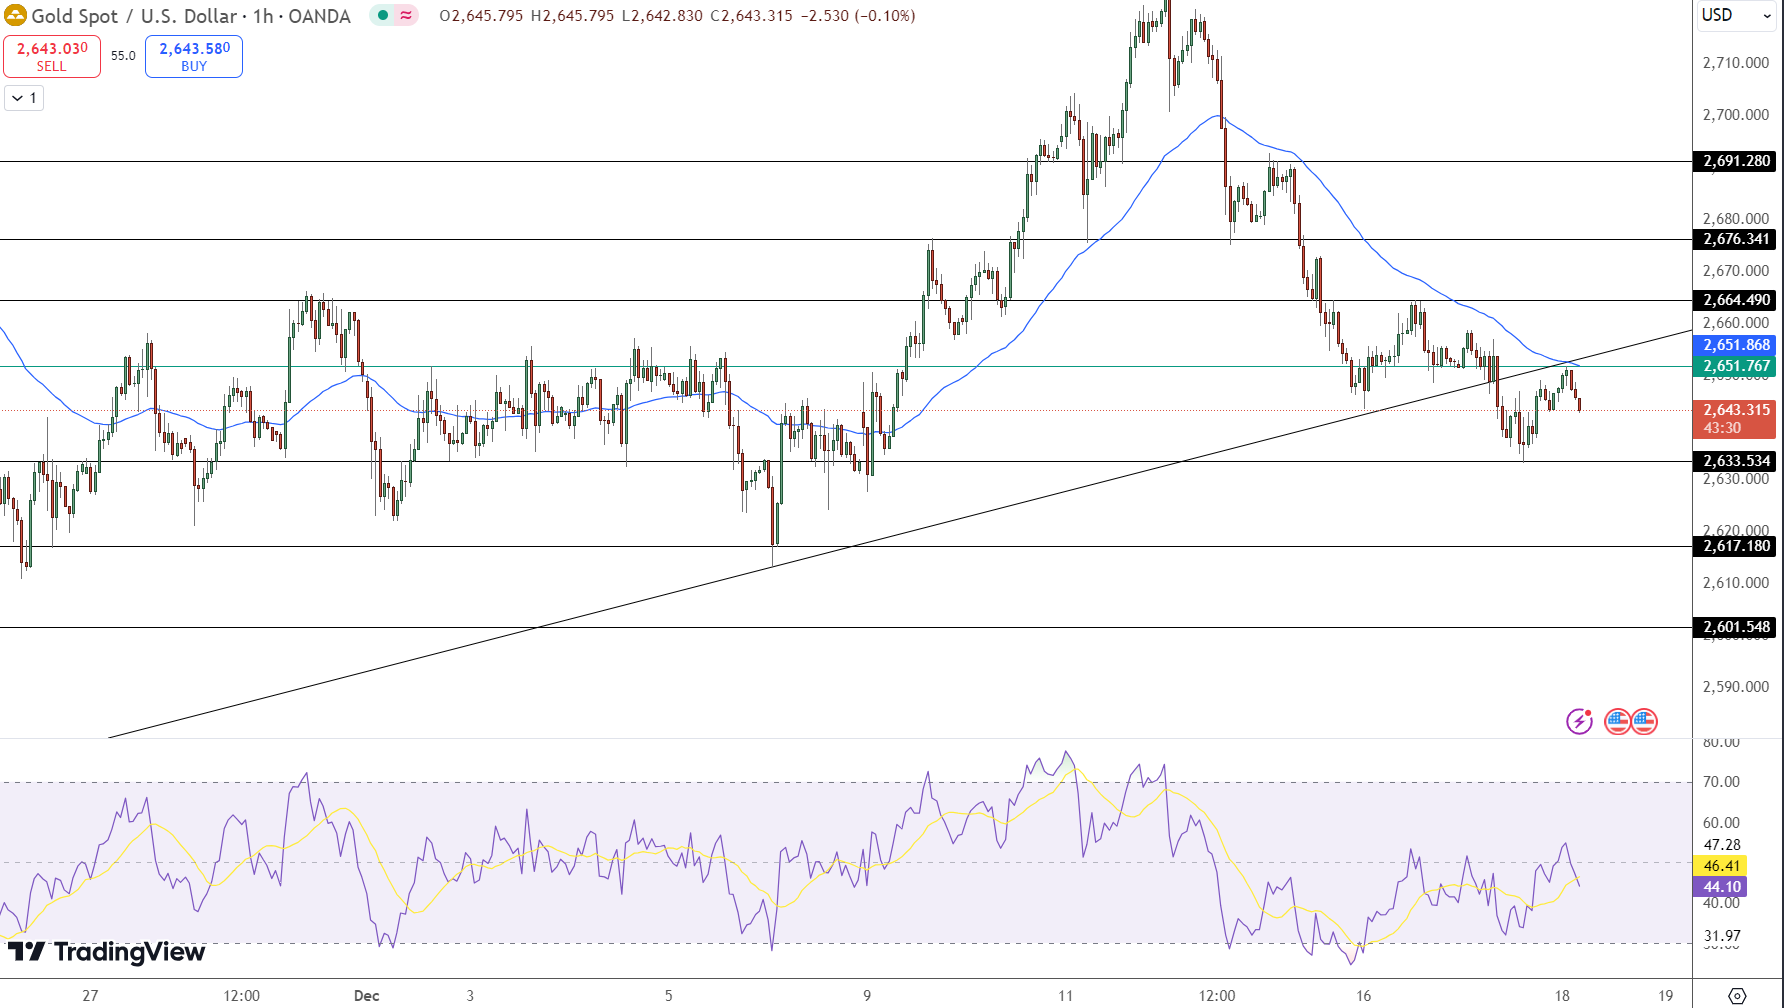Click the 16 date on time axis
Screen dimensions: 1784x1008
(1364, 996)
